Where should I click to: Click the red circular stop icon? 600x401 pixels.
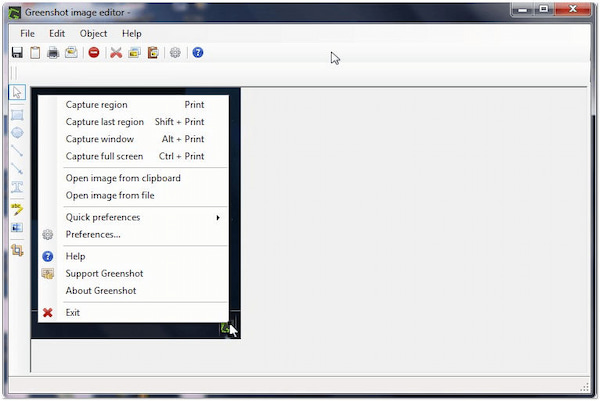94,52
